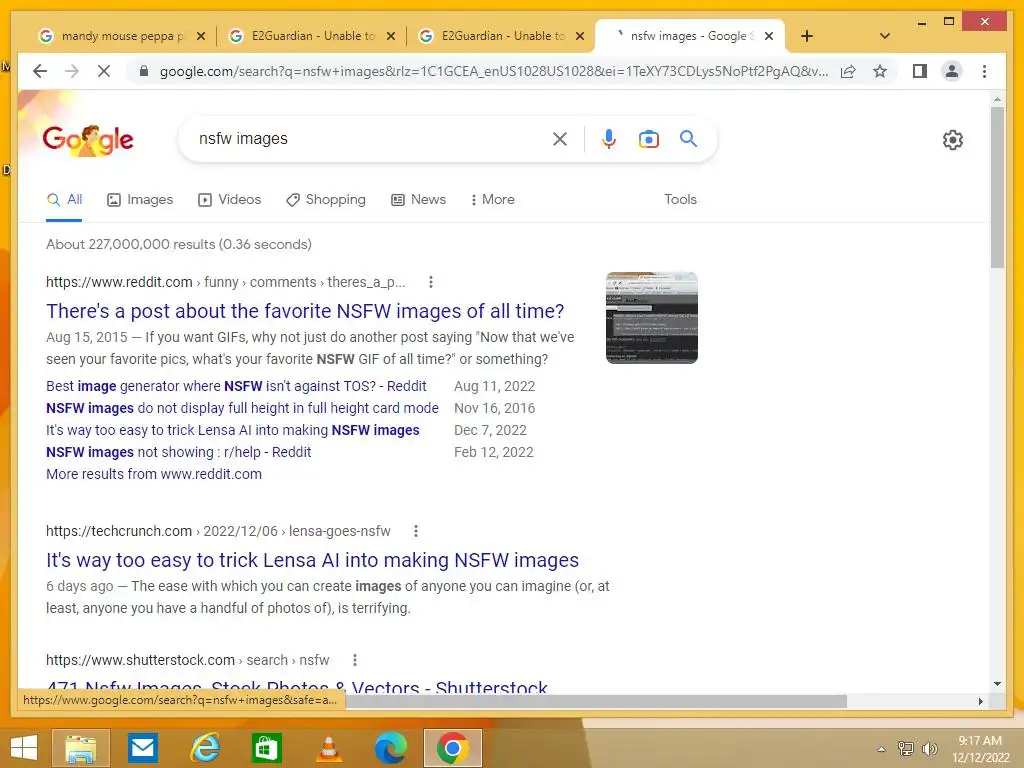Open the Chrome profile avatar

(x=952, y=71)
